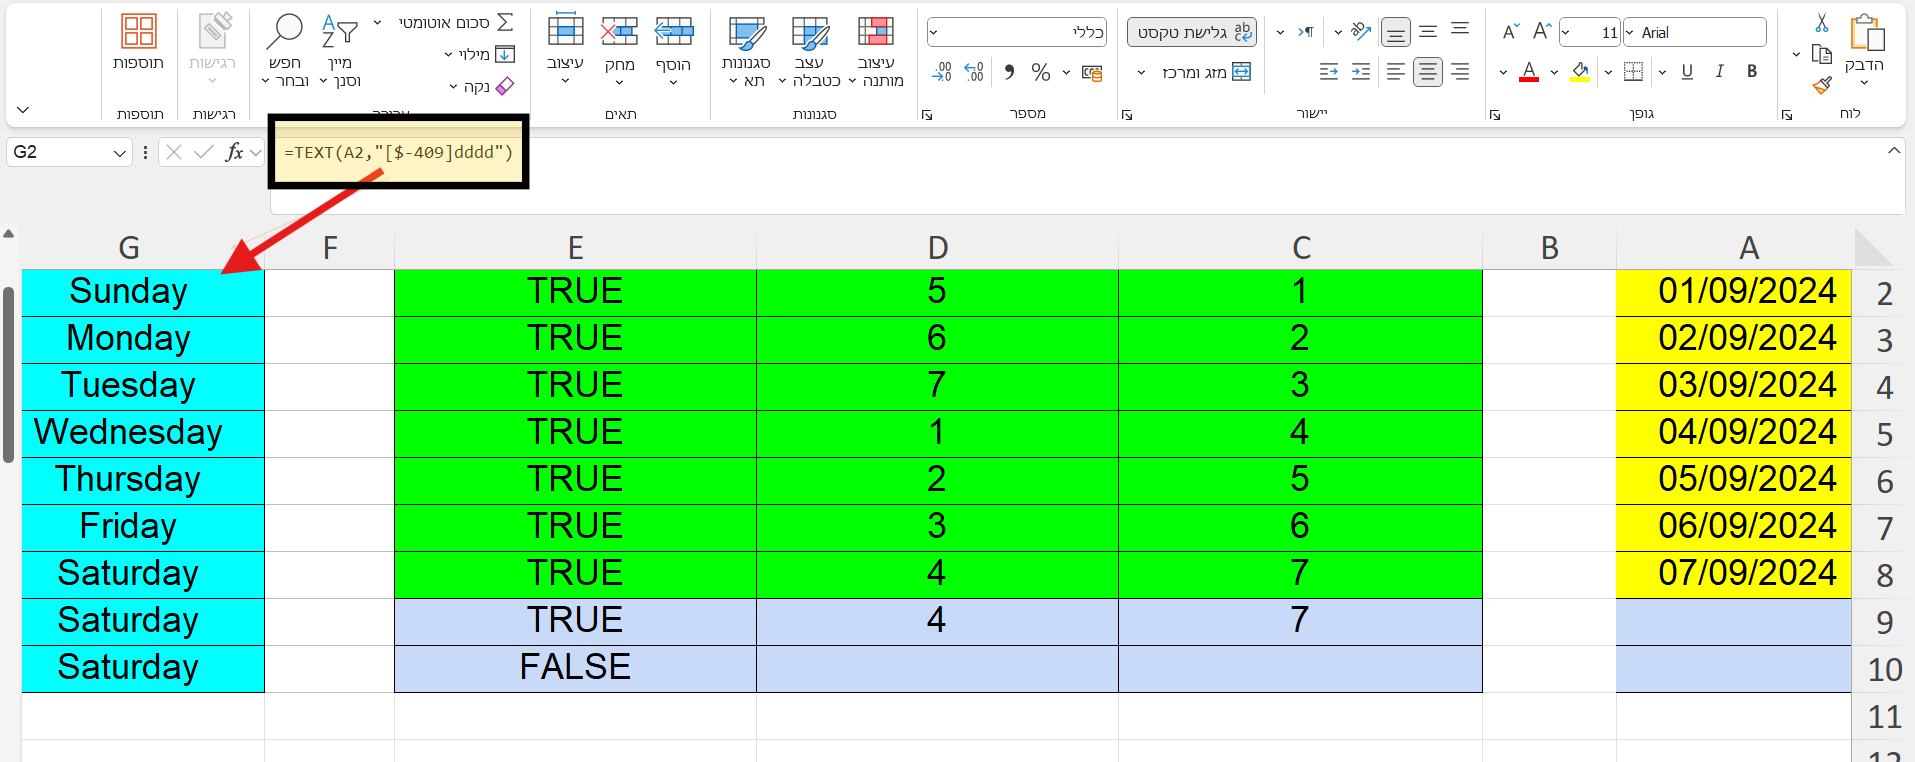
Task: Expand the formula bar chevron
Action: 1894,151
